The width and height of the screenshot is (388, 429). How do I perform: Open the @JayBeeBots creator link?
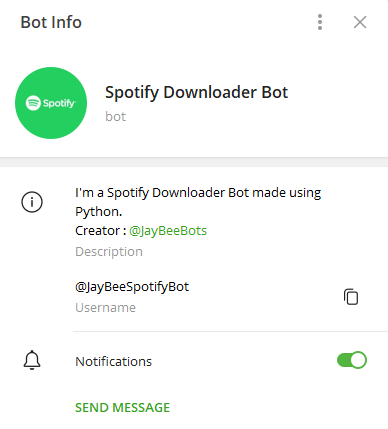coord(168,231)
